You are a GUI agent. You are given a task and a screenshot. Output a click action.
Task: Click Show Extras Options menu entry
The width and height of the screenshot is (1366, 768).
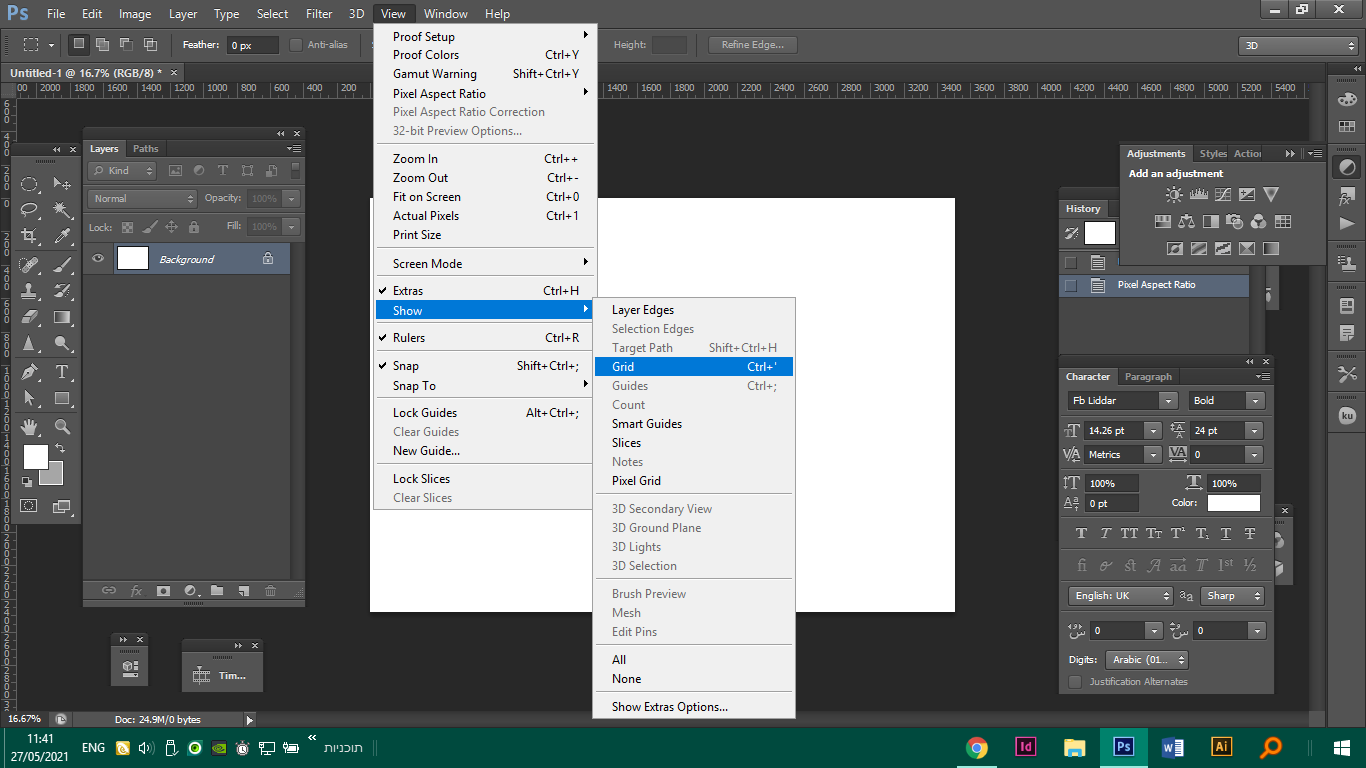670,707
